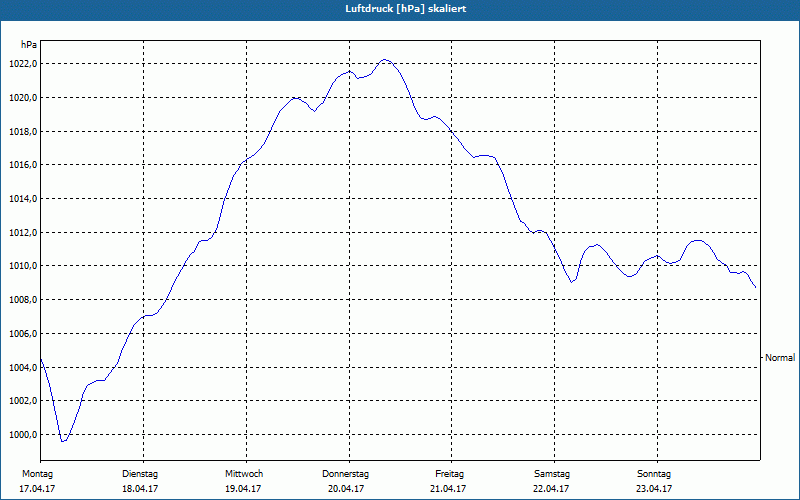Screen dimensions: 800x500
Task: Click the date 22.04.17
Action: (552, 489)
